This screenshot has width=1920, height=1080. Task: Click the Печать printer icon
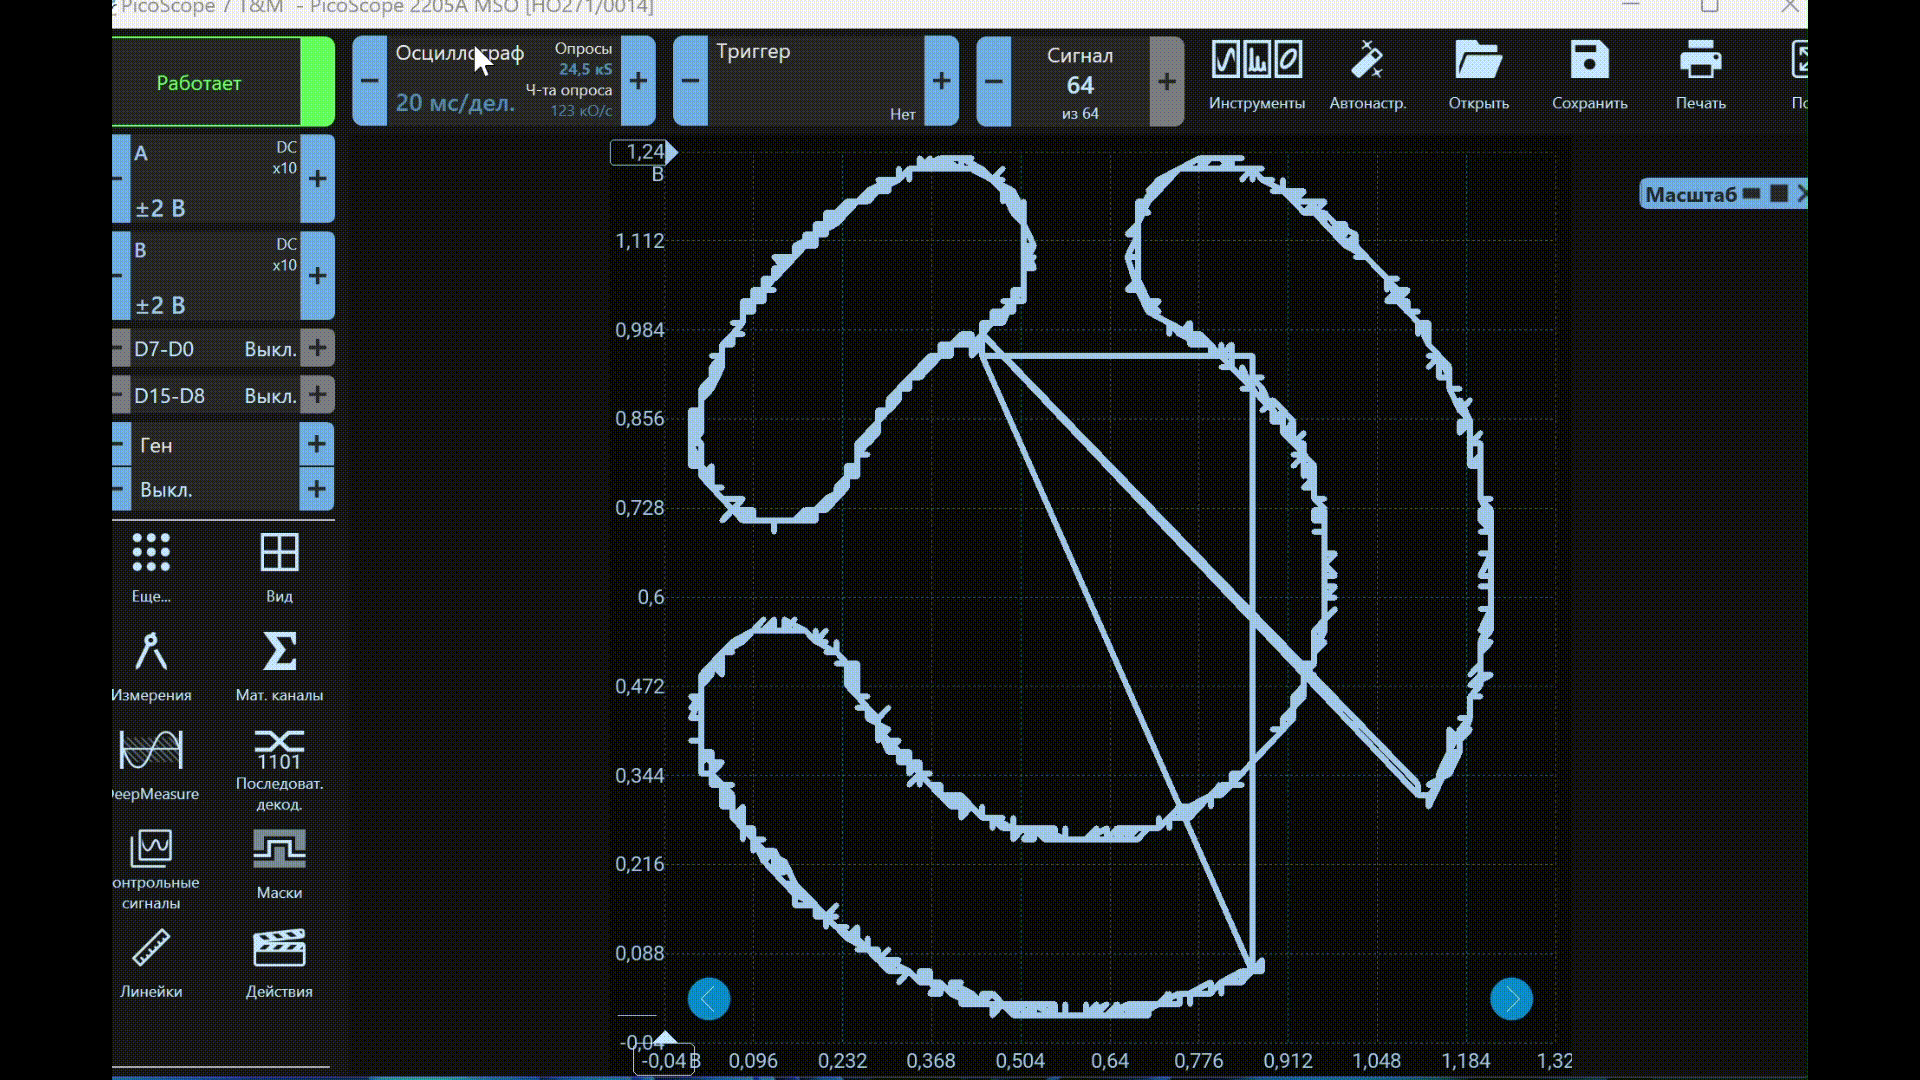click(1700, 62)
